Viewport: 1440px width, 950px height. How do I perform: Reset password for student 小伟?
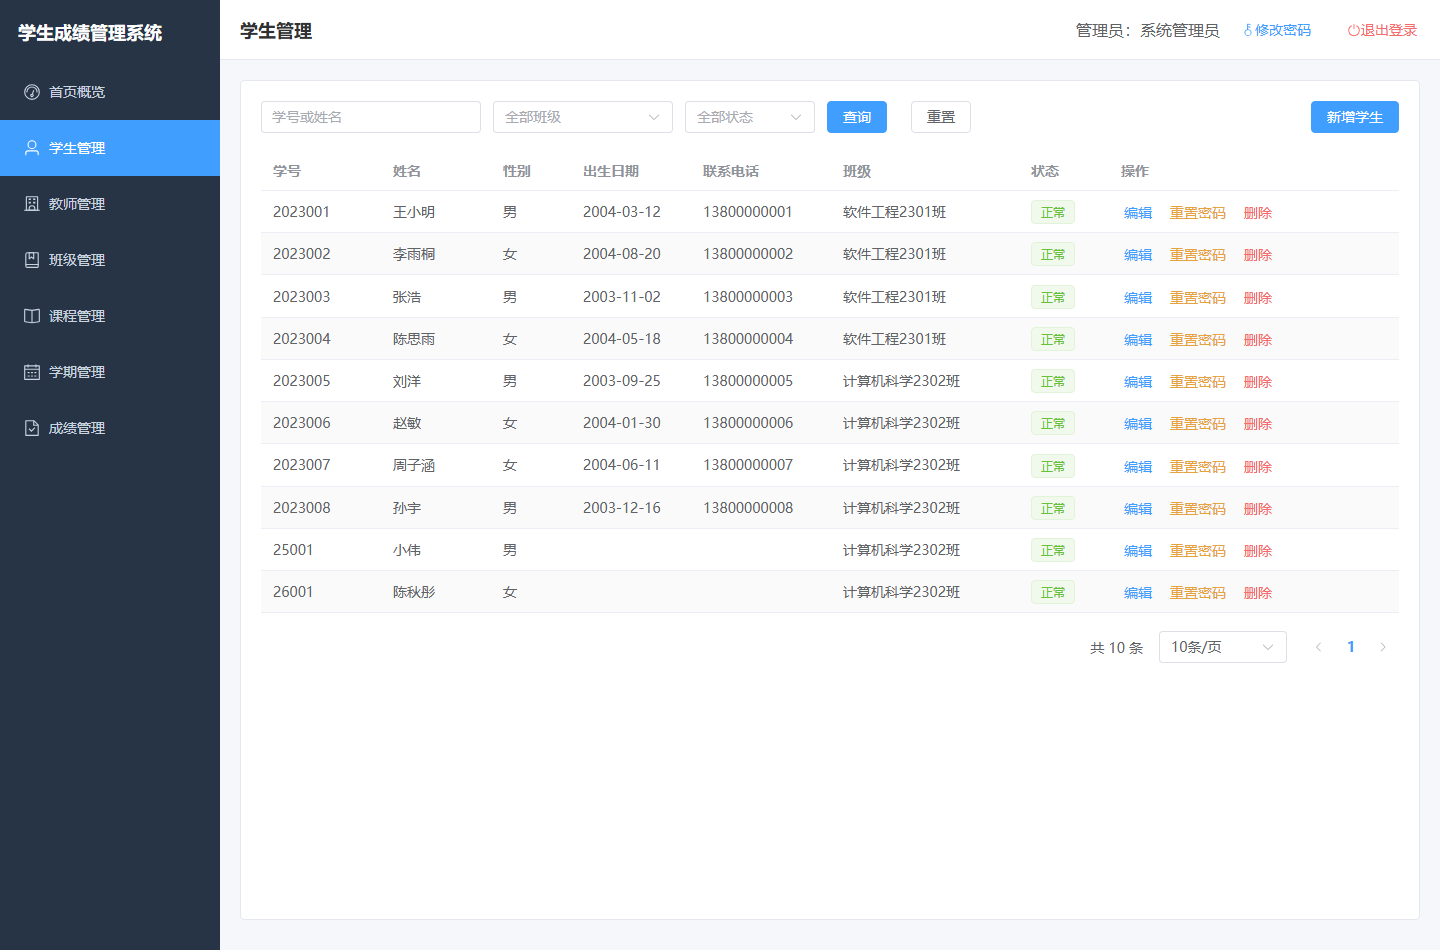coord(1198,551)
